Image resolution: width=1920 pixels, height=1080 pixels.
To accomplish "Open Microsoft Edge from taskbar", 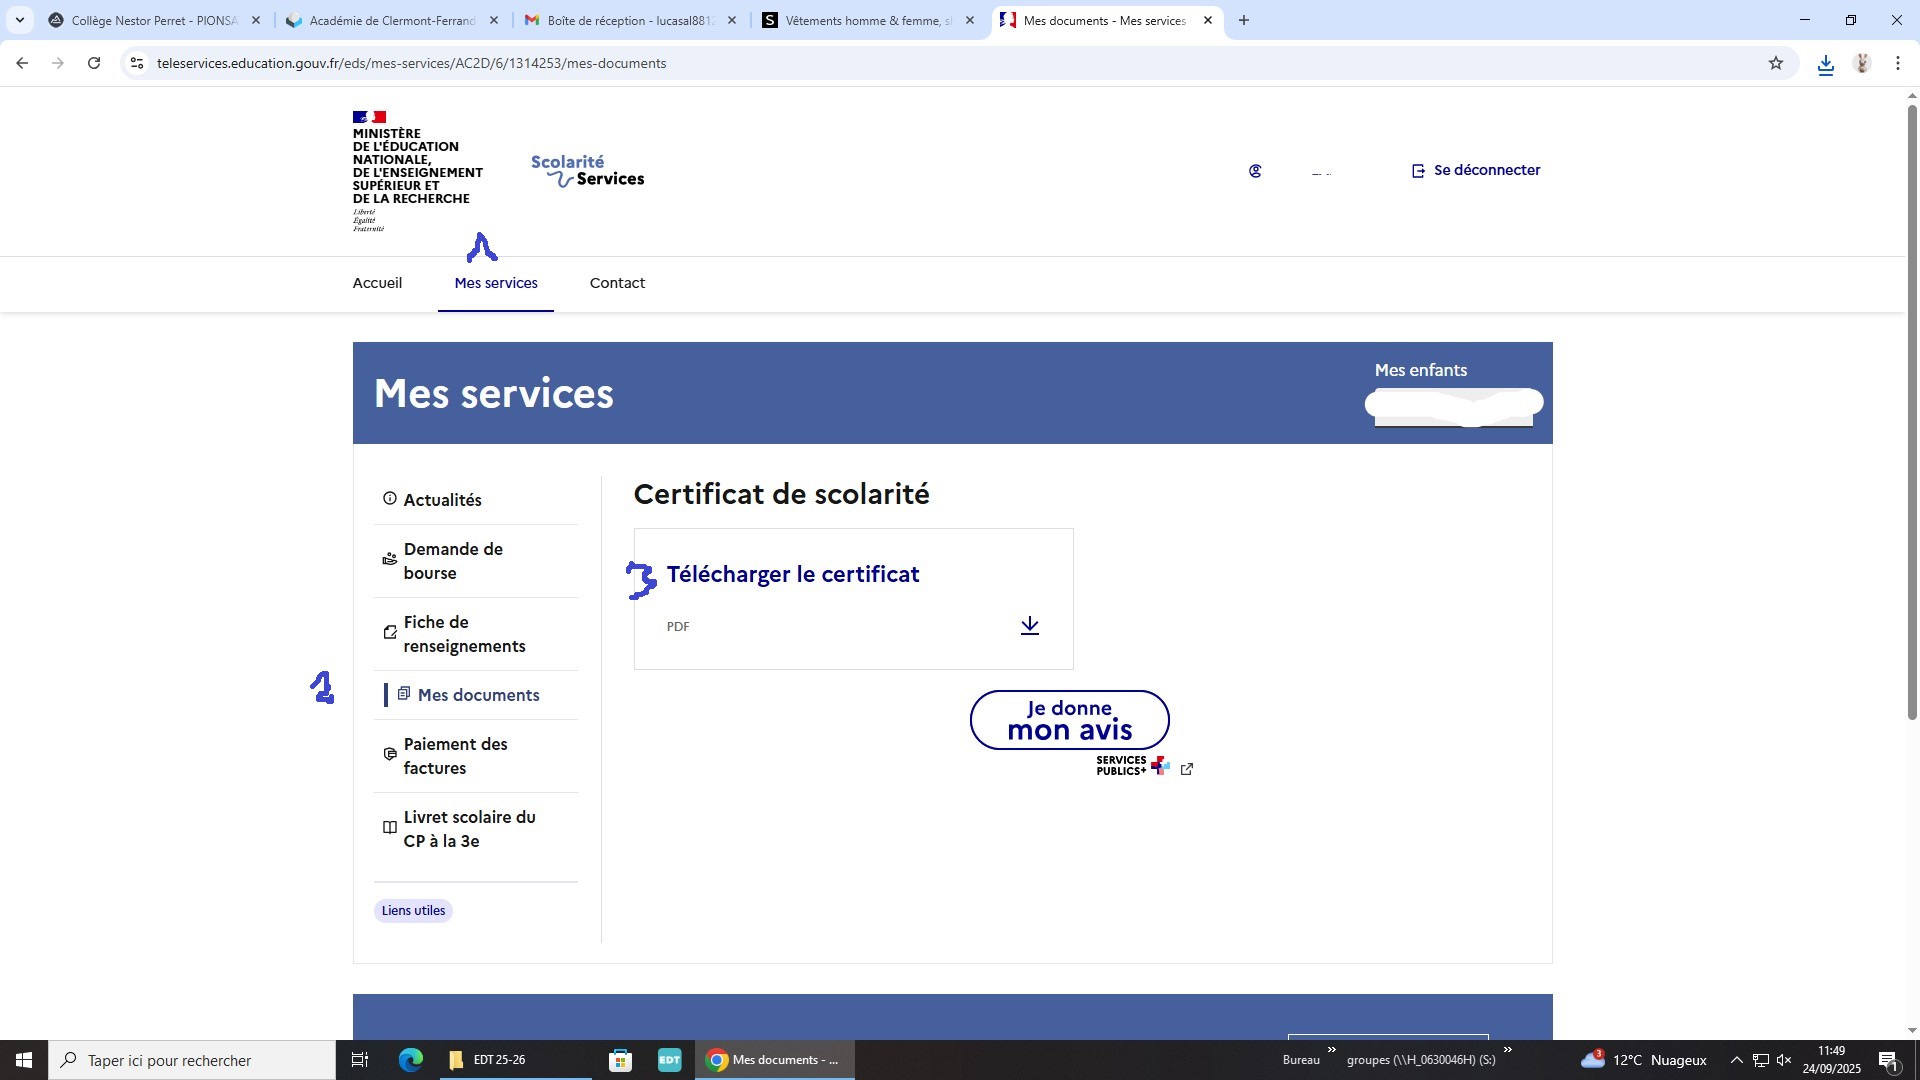I will click(410, 1060).
